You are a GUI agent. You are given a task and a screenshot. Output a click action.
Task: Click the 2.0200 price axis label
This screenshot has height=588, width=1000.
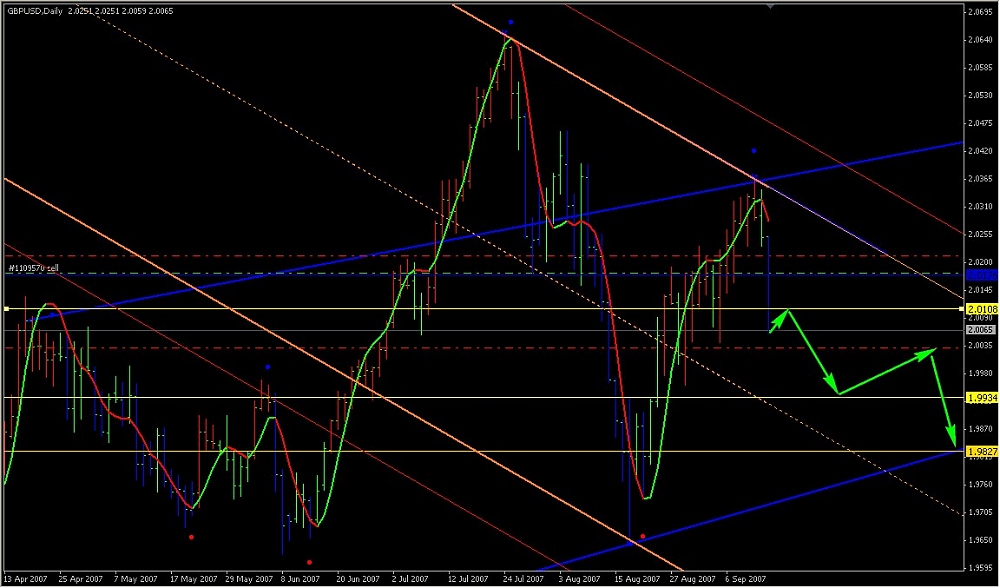pos(982,262)
